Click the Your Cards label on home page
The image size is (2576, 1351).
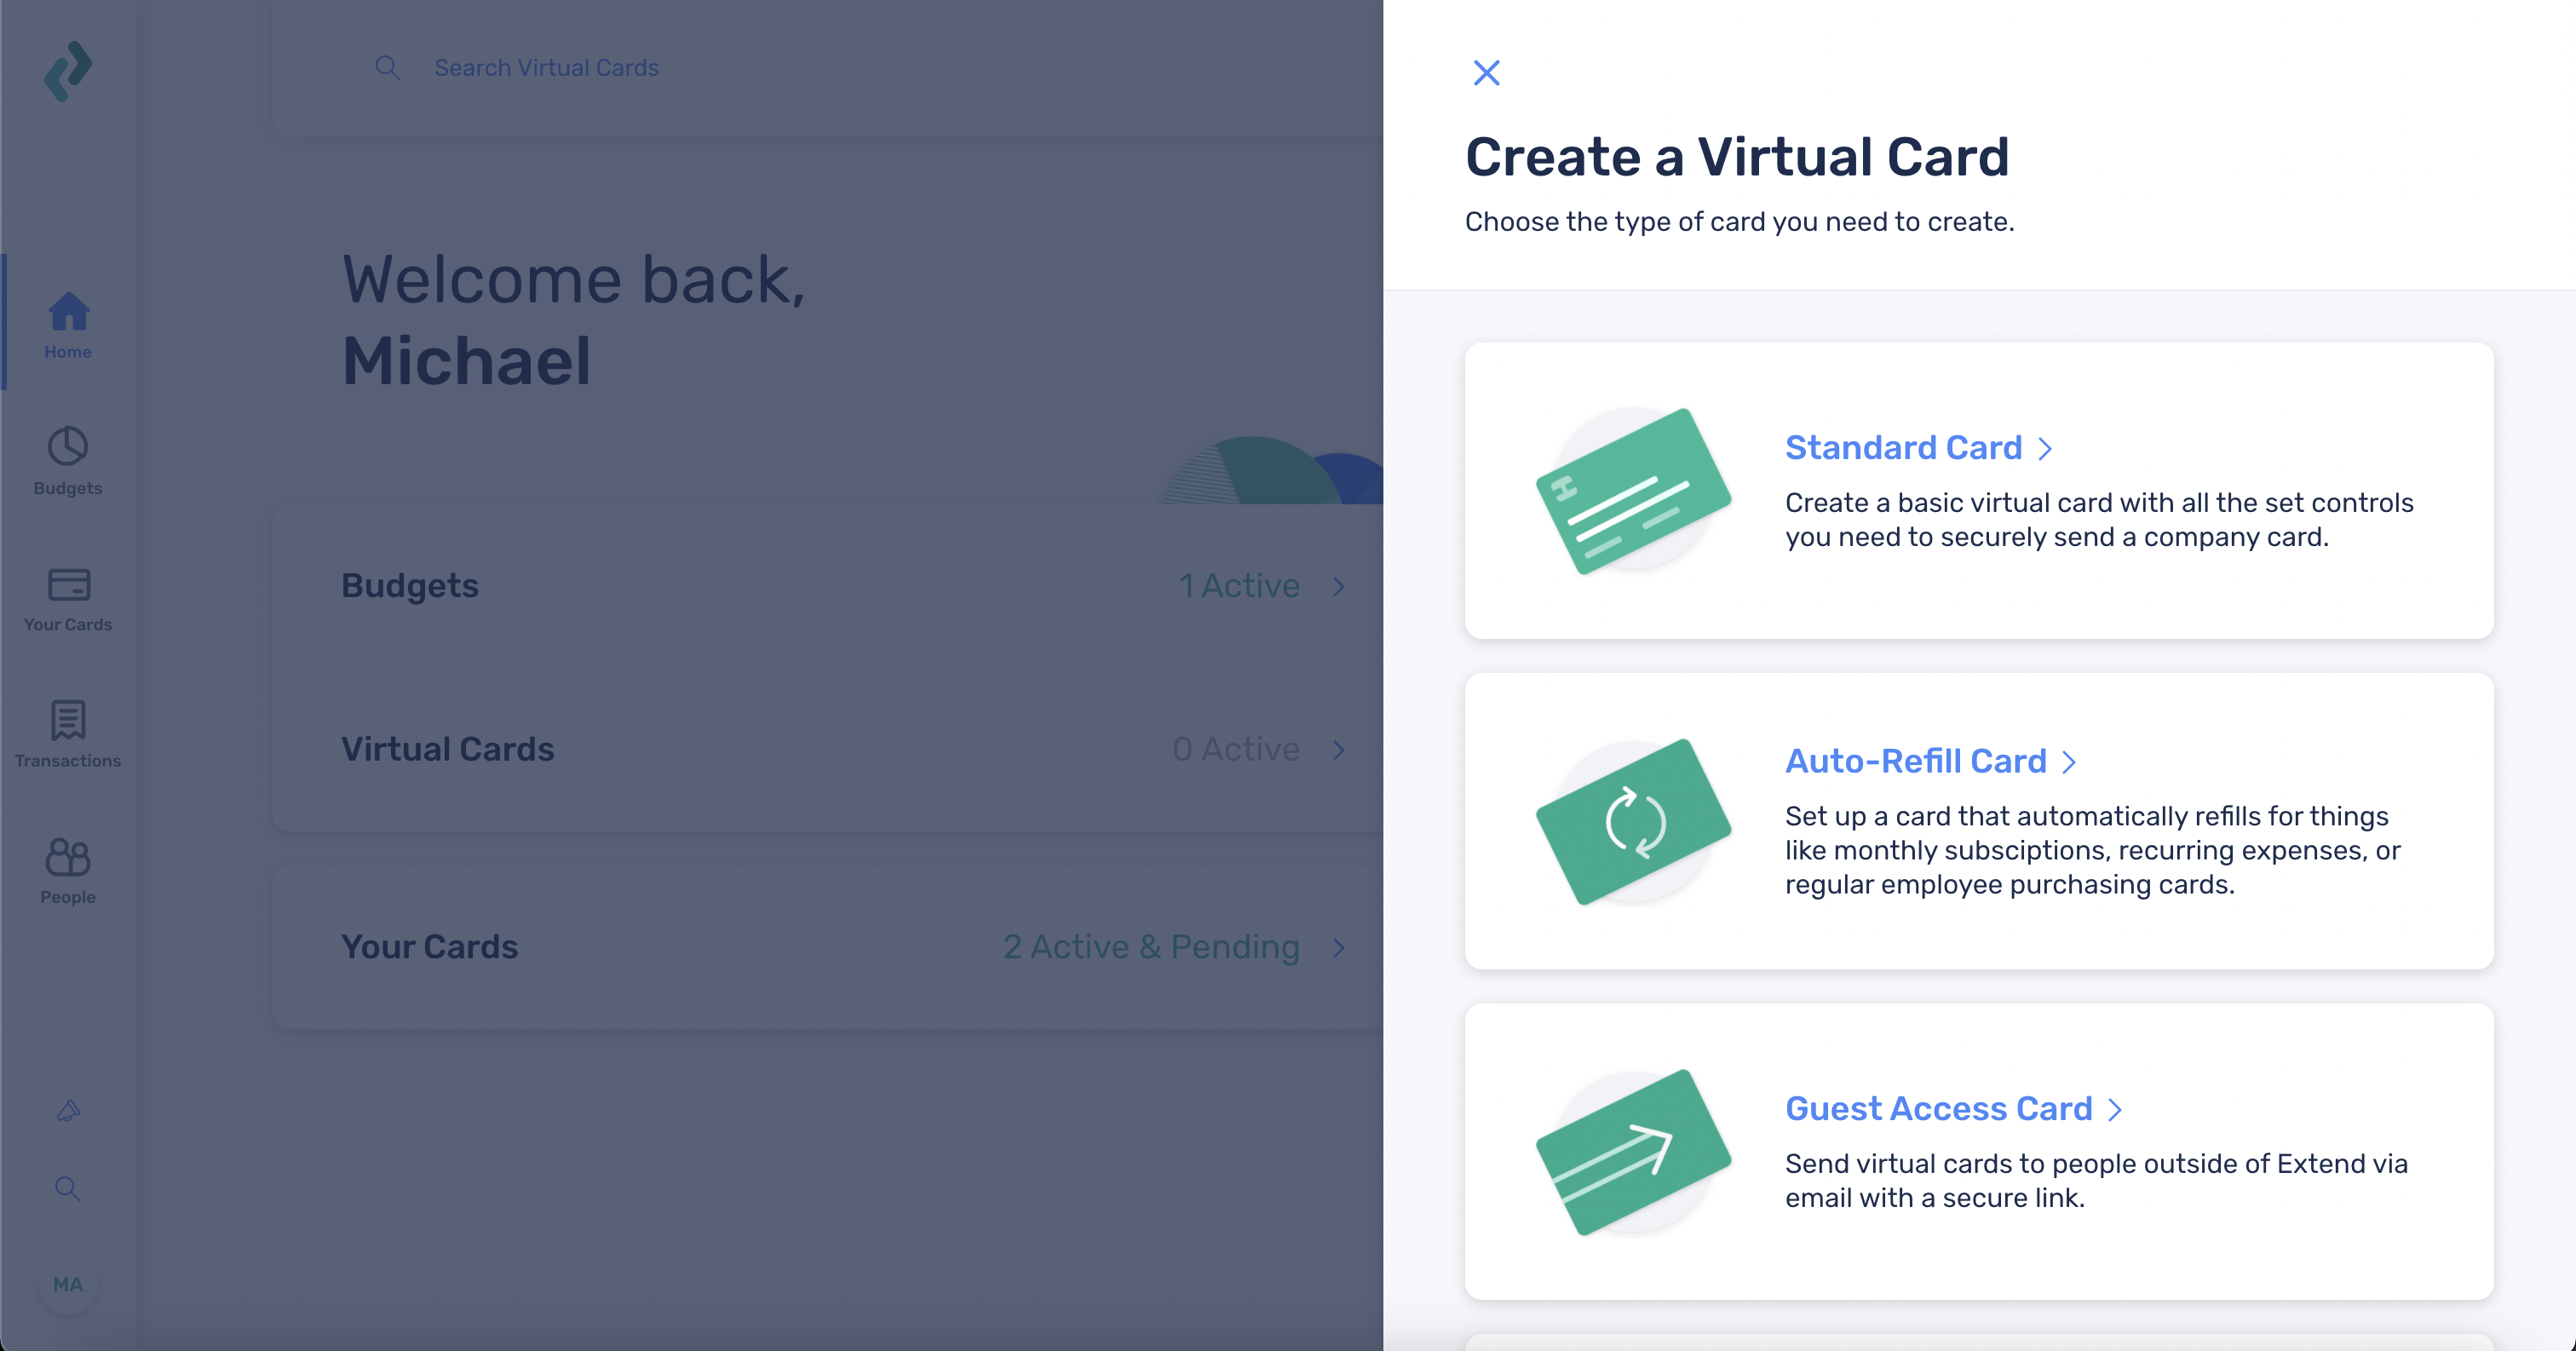coord(429,947)
